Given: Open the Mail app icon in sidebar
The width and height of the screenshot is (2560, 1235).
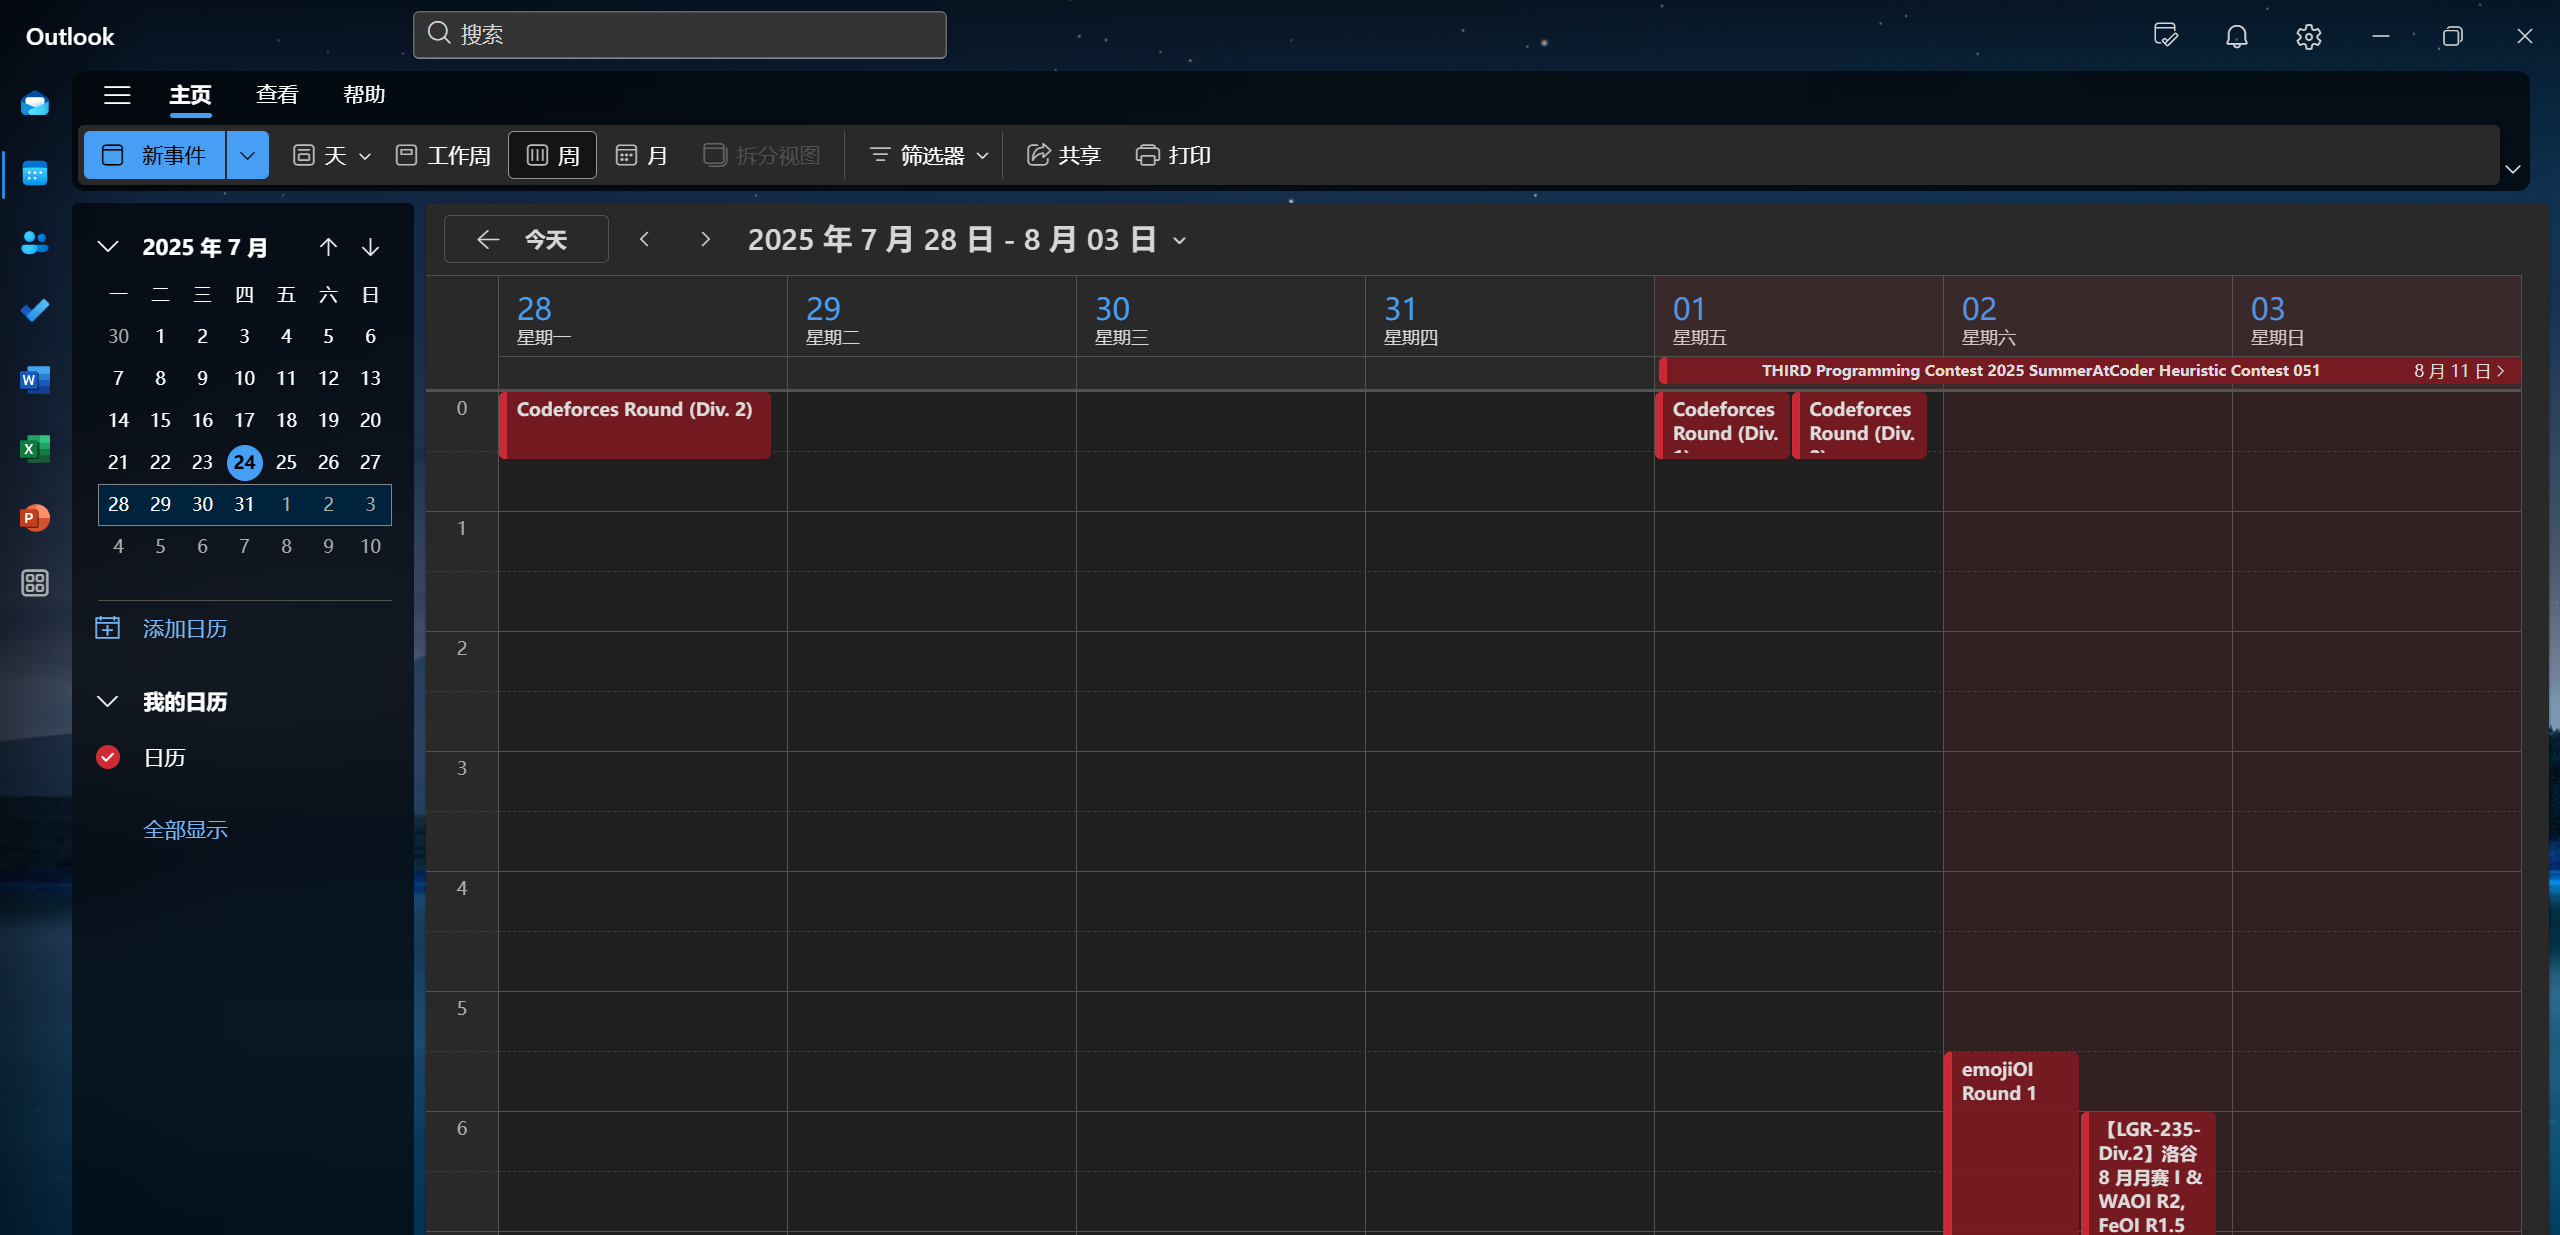Looking at the screenshot, I should (35, 104).
